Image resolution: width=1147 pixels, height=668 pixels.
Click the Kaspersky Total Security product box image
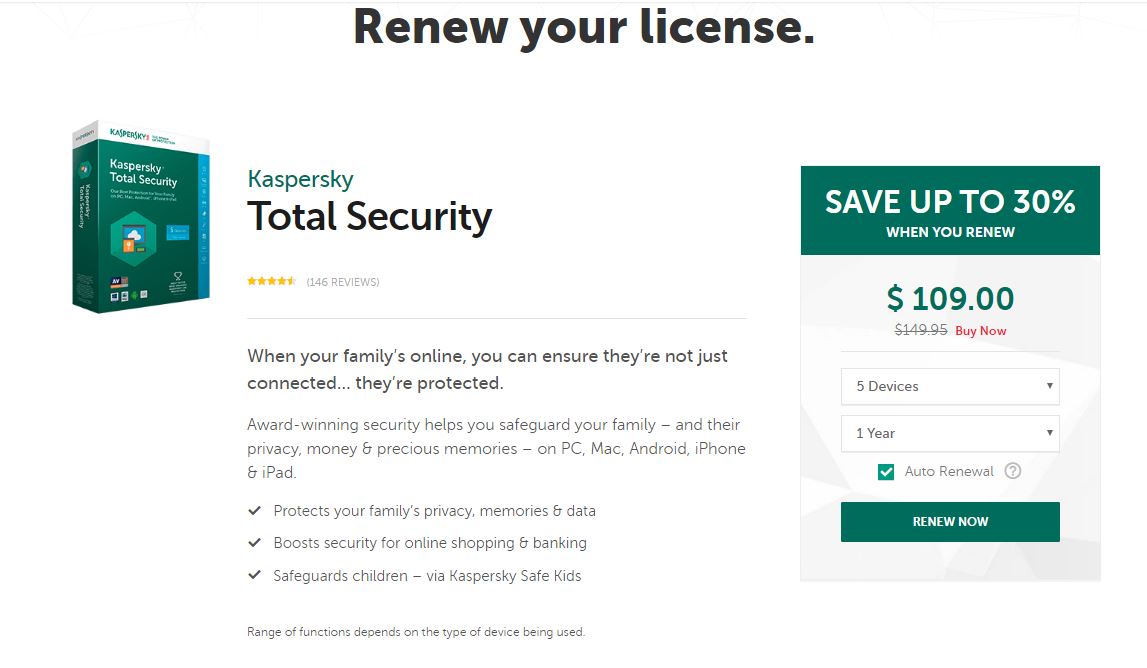point(141,216)
